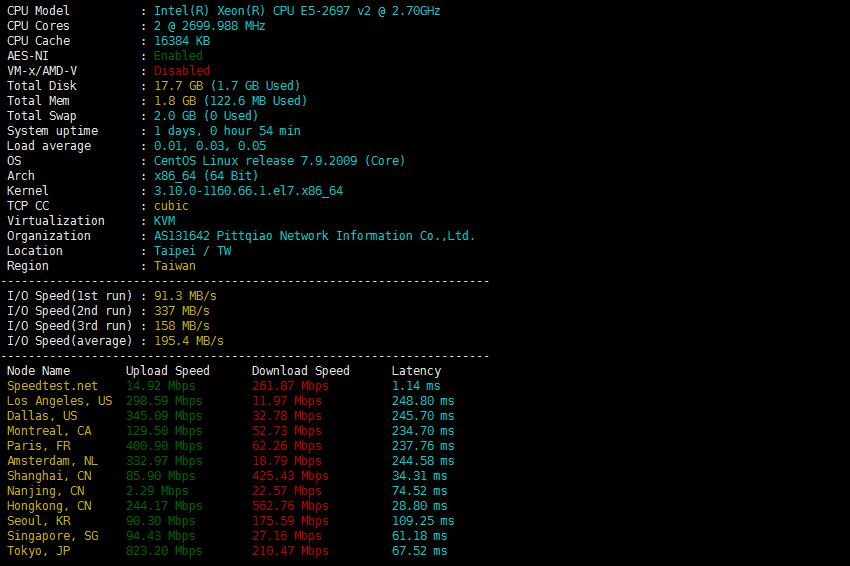This screenshot has height=566, width=850.
Task: Select the Location value Taipei / TW
Action: 192,251
